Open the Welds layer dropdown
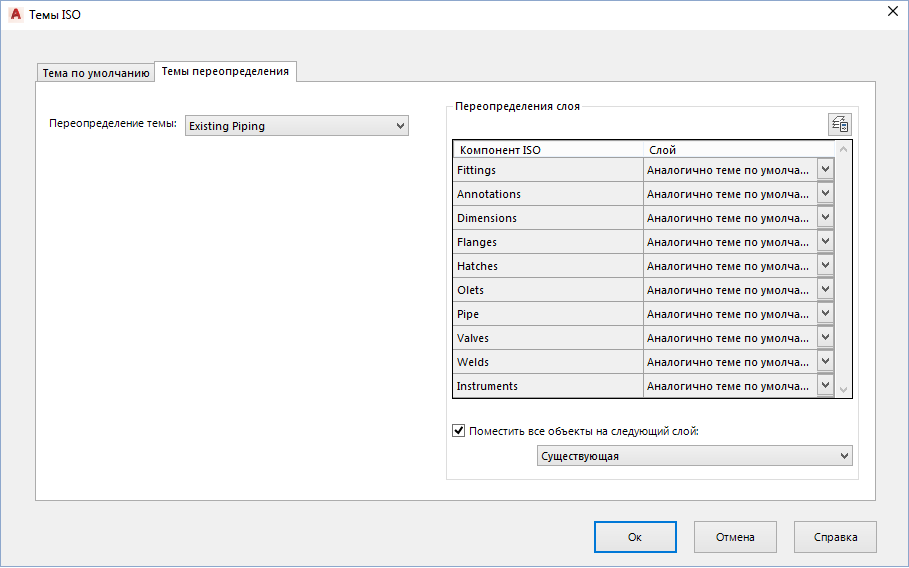The width and height of the screenshot is (909, 568). click(x=825, y=362)
